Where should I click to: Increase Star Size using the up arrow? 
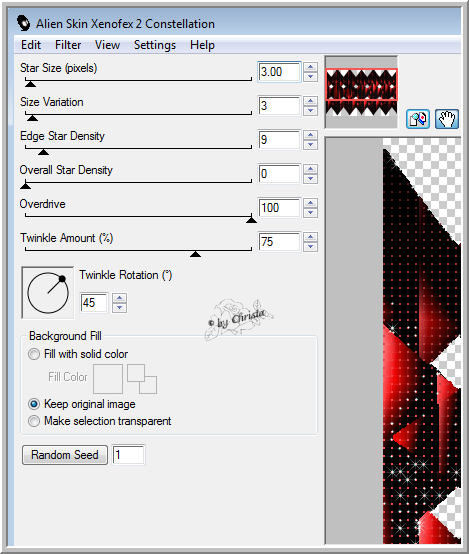pyautogui.click(x=310, y=67)
